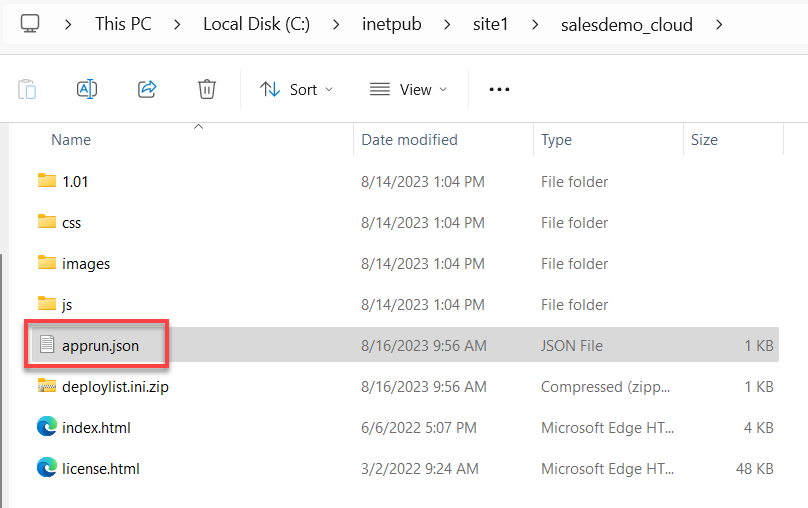
Task: Click the This PC monitor icon
Action: (30, 24)
